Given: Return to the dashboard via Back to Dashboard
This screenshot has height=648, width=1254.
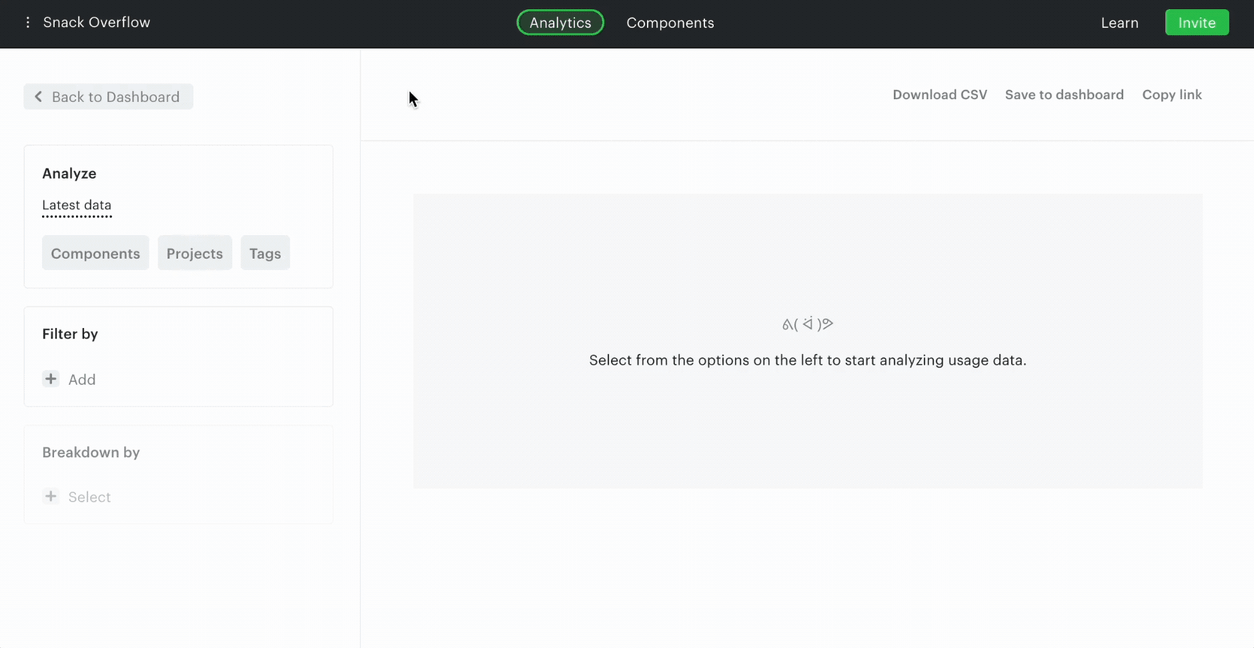Looking at the screenshot, I should coord(108,96).
